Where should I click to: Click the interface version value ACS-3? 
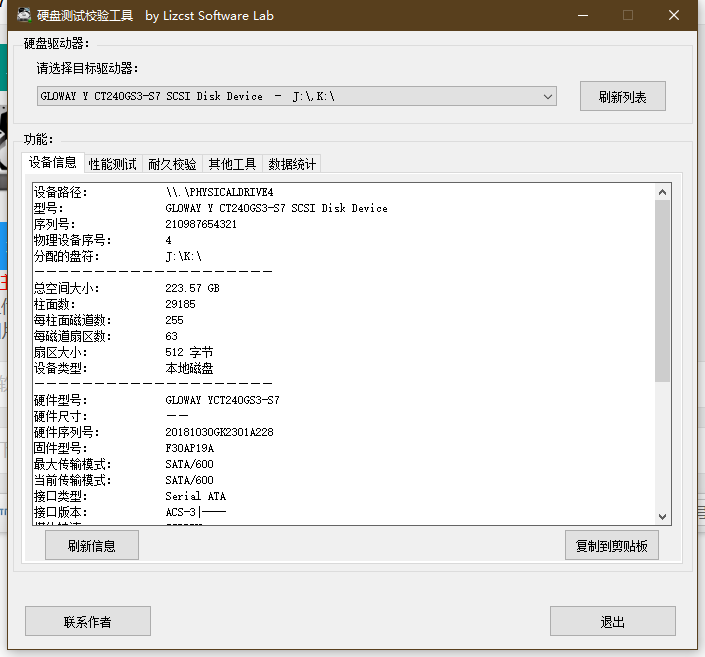[180, 512]
